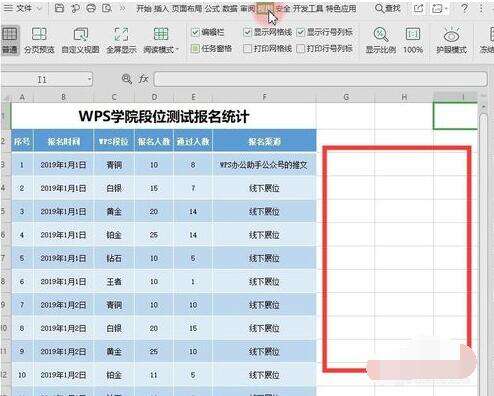The width and height of the screenshot is (494, 396).
Task: Open 分页预览 page break preview
Action: click(x=39, y=41)
